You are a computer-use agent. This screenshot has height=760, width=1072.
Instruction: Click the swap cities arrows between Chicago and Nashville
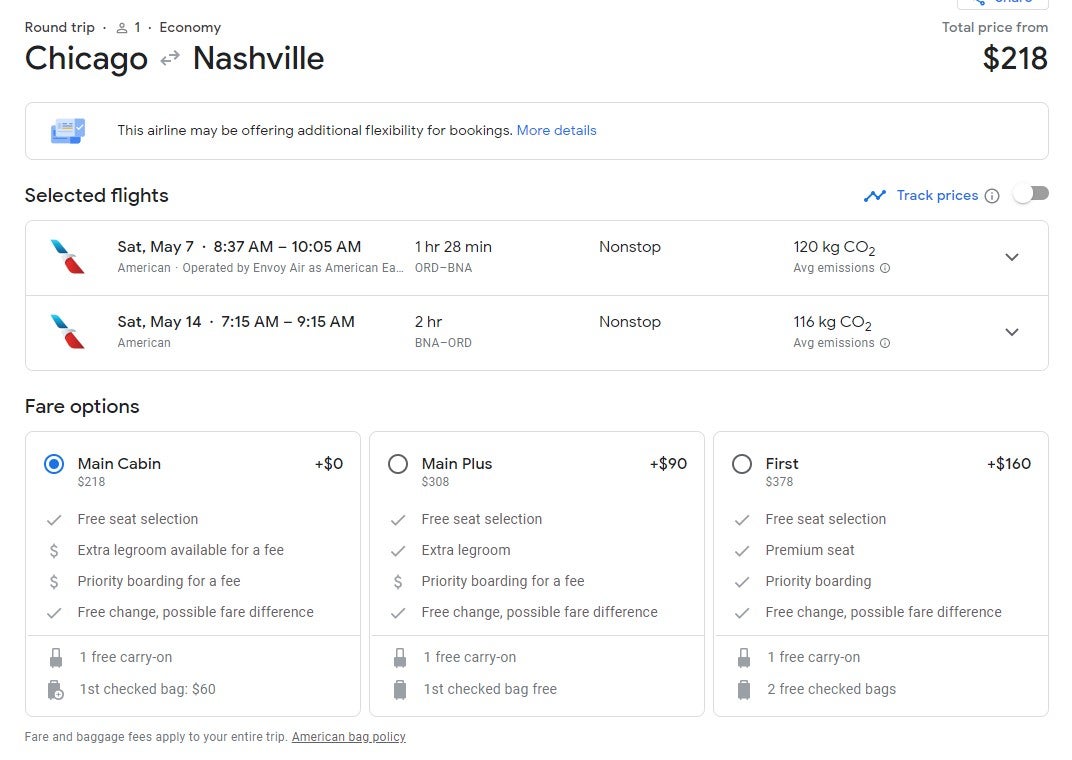[170, 58]
